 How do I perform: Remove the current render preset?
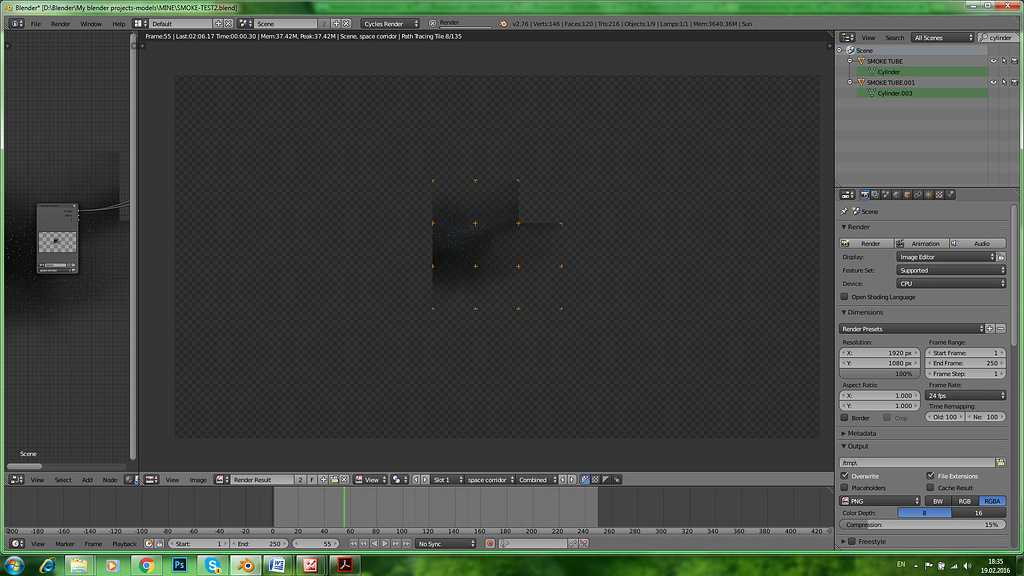1000,329
